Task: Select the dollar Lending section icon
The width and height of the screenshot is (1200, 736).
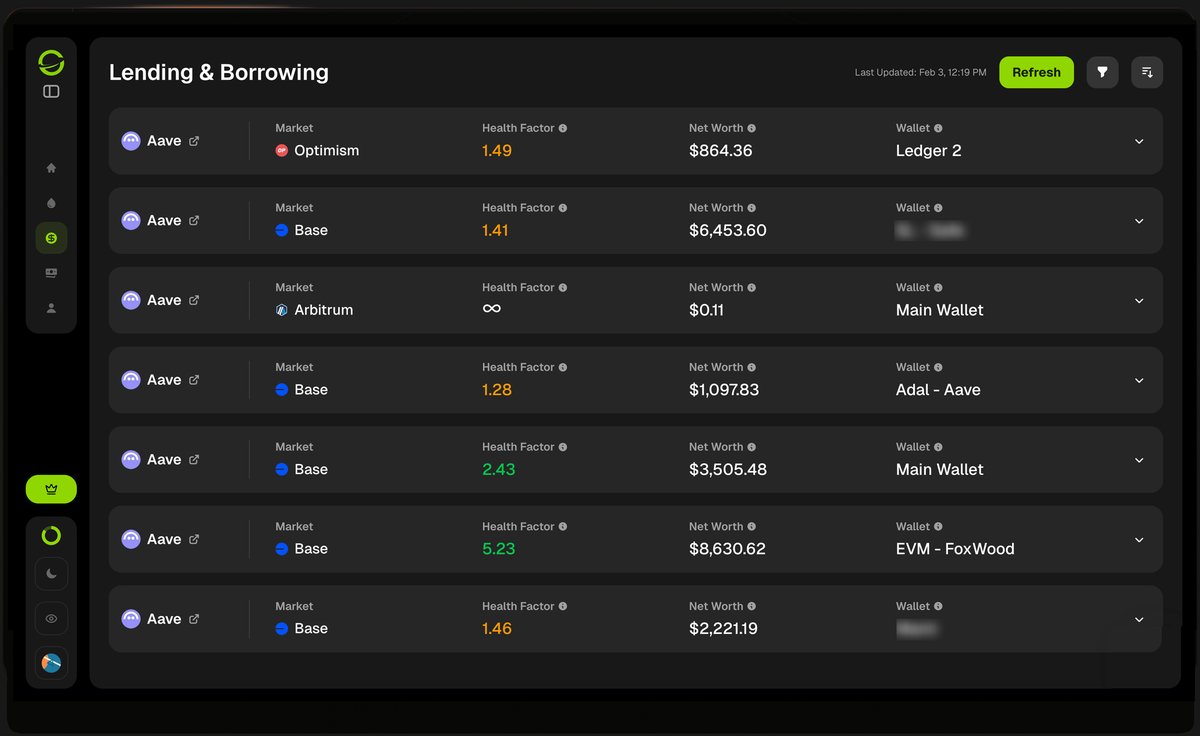Action: coord(51,237)
